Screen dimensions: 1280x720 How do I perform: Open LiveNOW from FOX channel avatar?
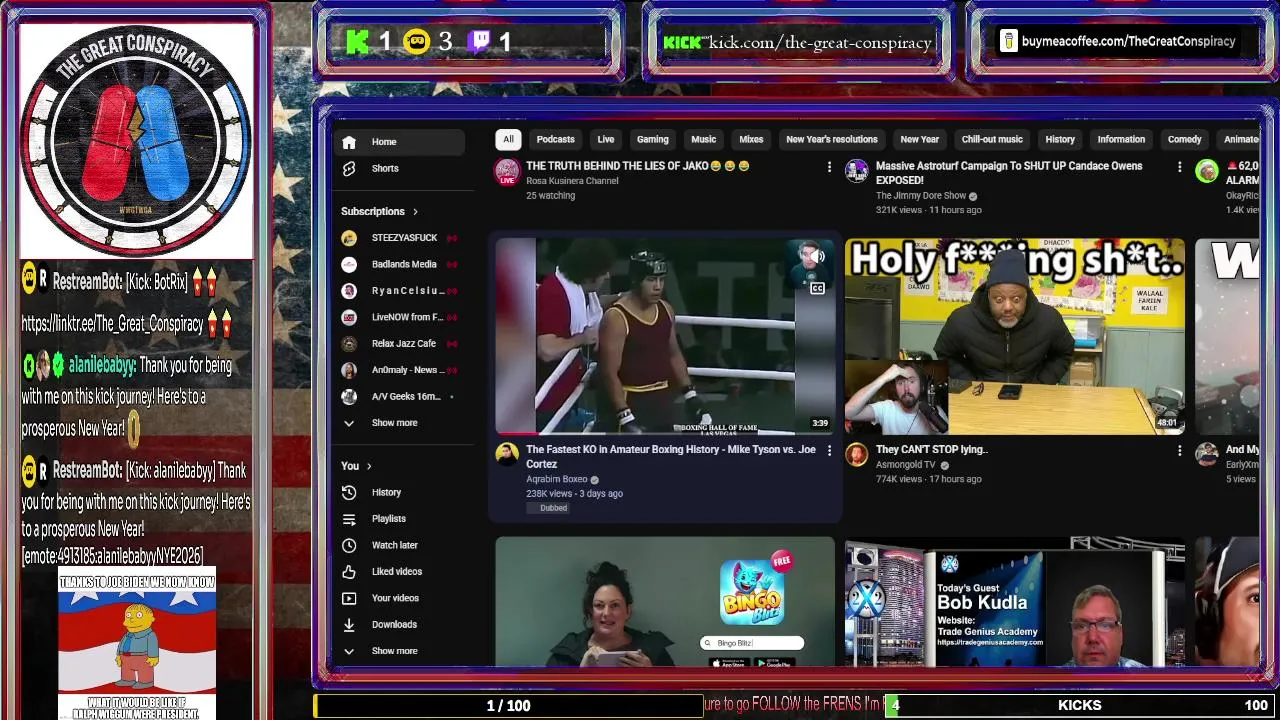click(x=349, y=317)
